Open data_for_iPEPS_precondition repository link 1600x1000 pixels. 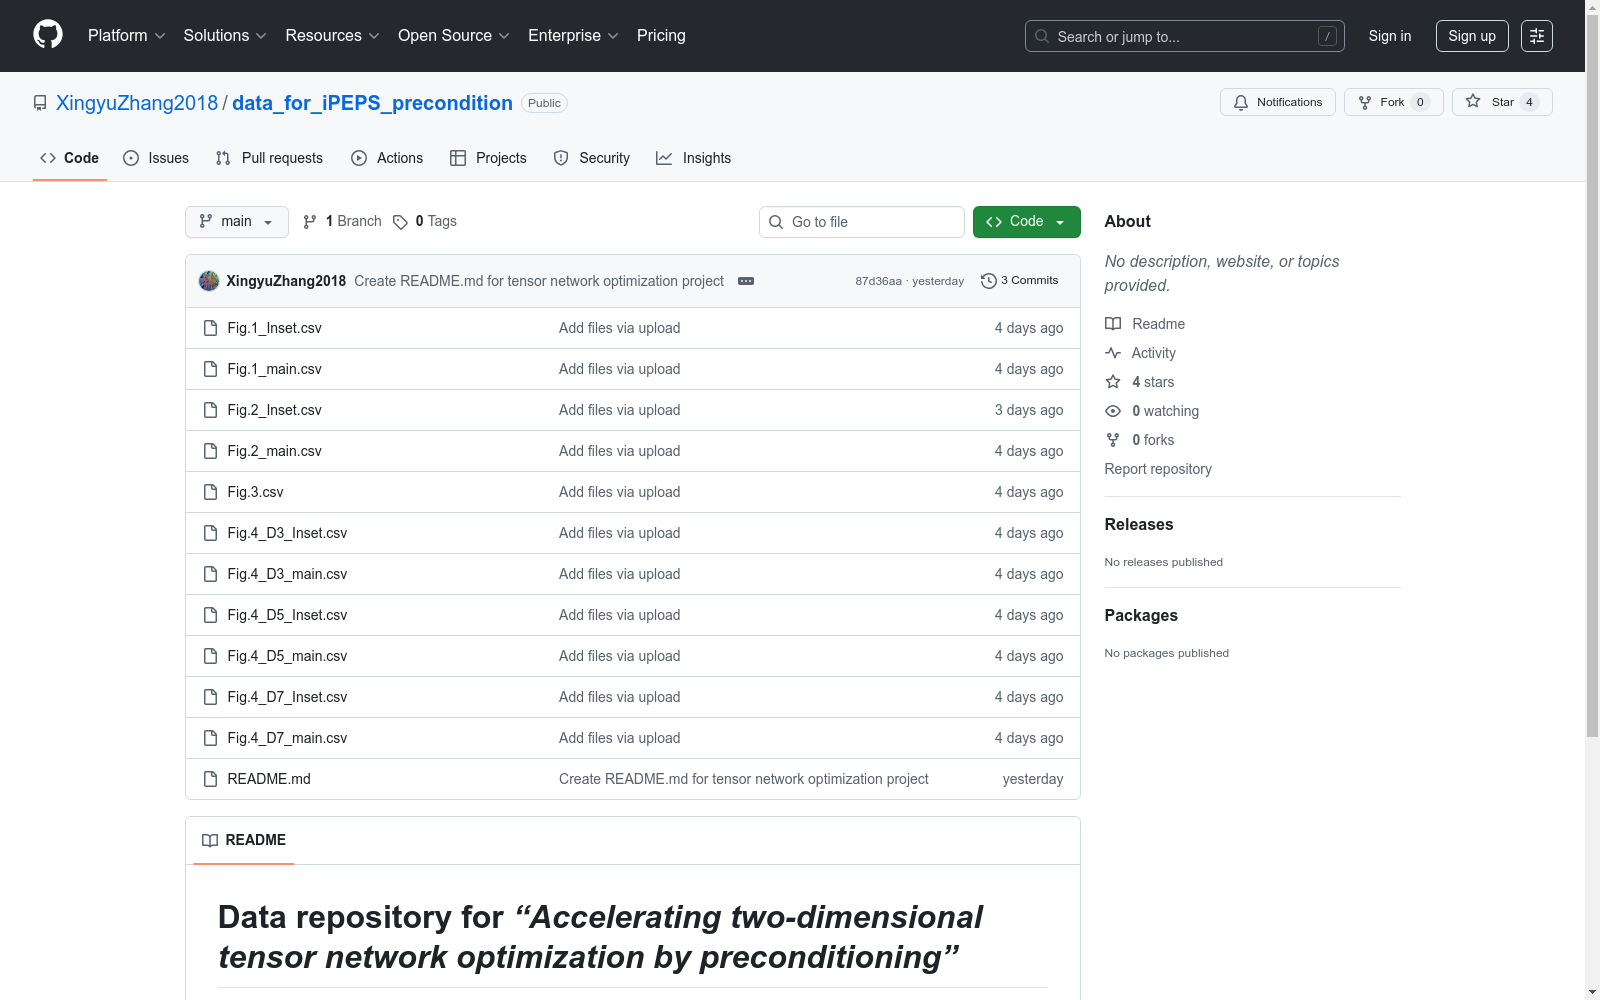372,103
